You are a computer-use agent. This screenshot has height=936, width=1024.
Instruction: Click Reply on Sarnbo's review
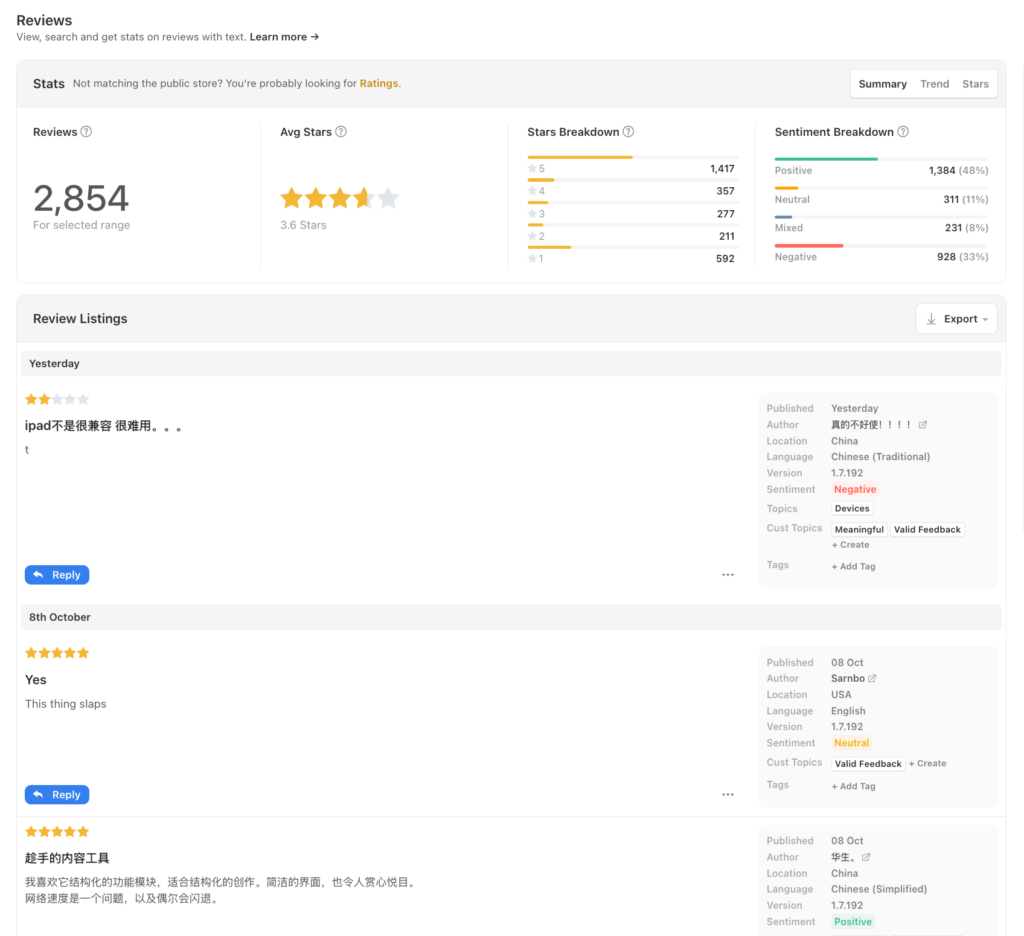pos(56,794)
